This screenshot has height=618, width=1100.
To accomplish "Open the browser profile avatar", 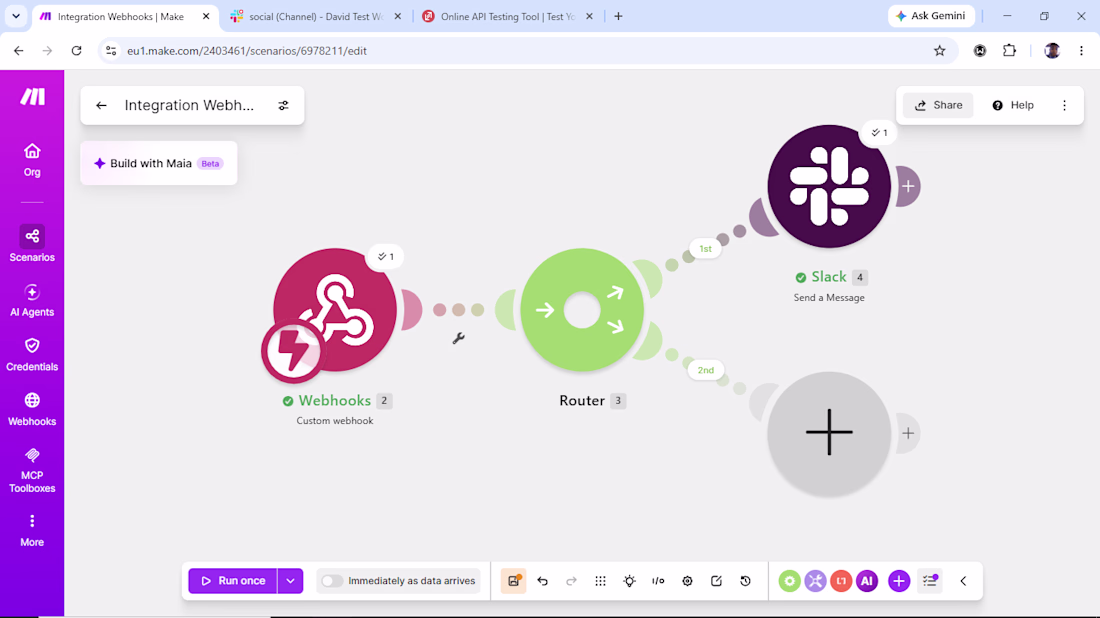I will pyautogui.click(x=1052, y=51).
